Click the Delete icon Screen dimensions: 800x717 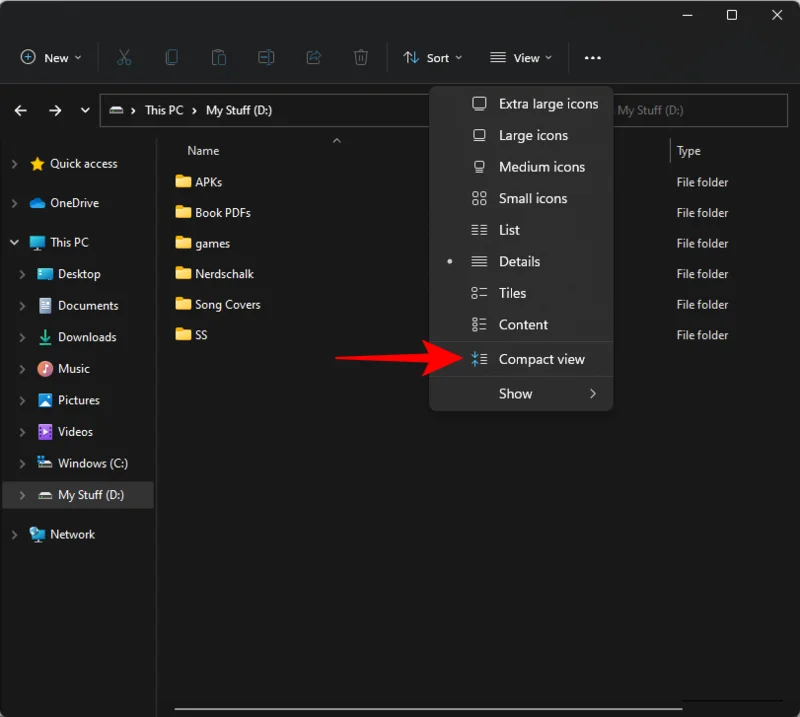(x=361, y=57)
